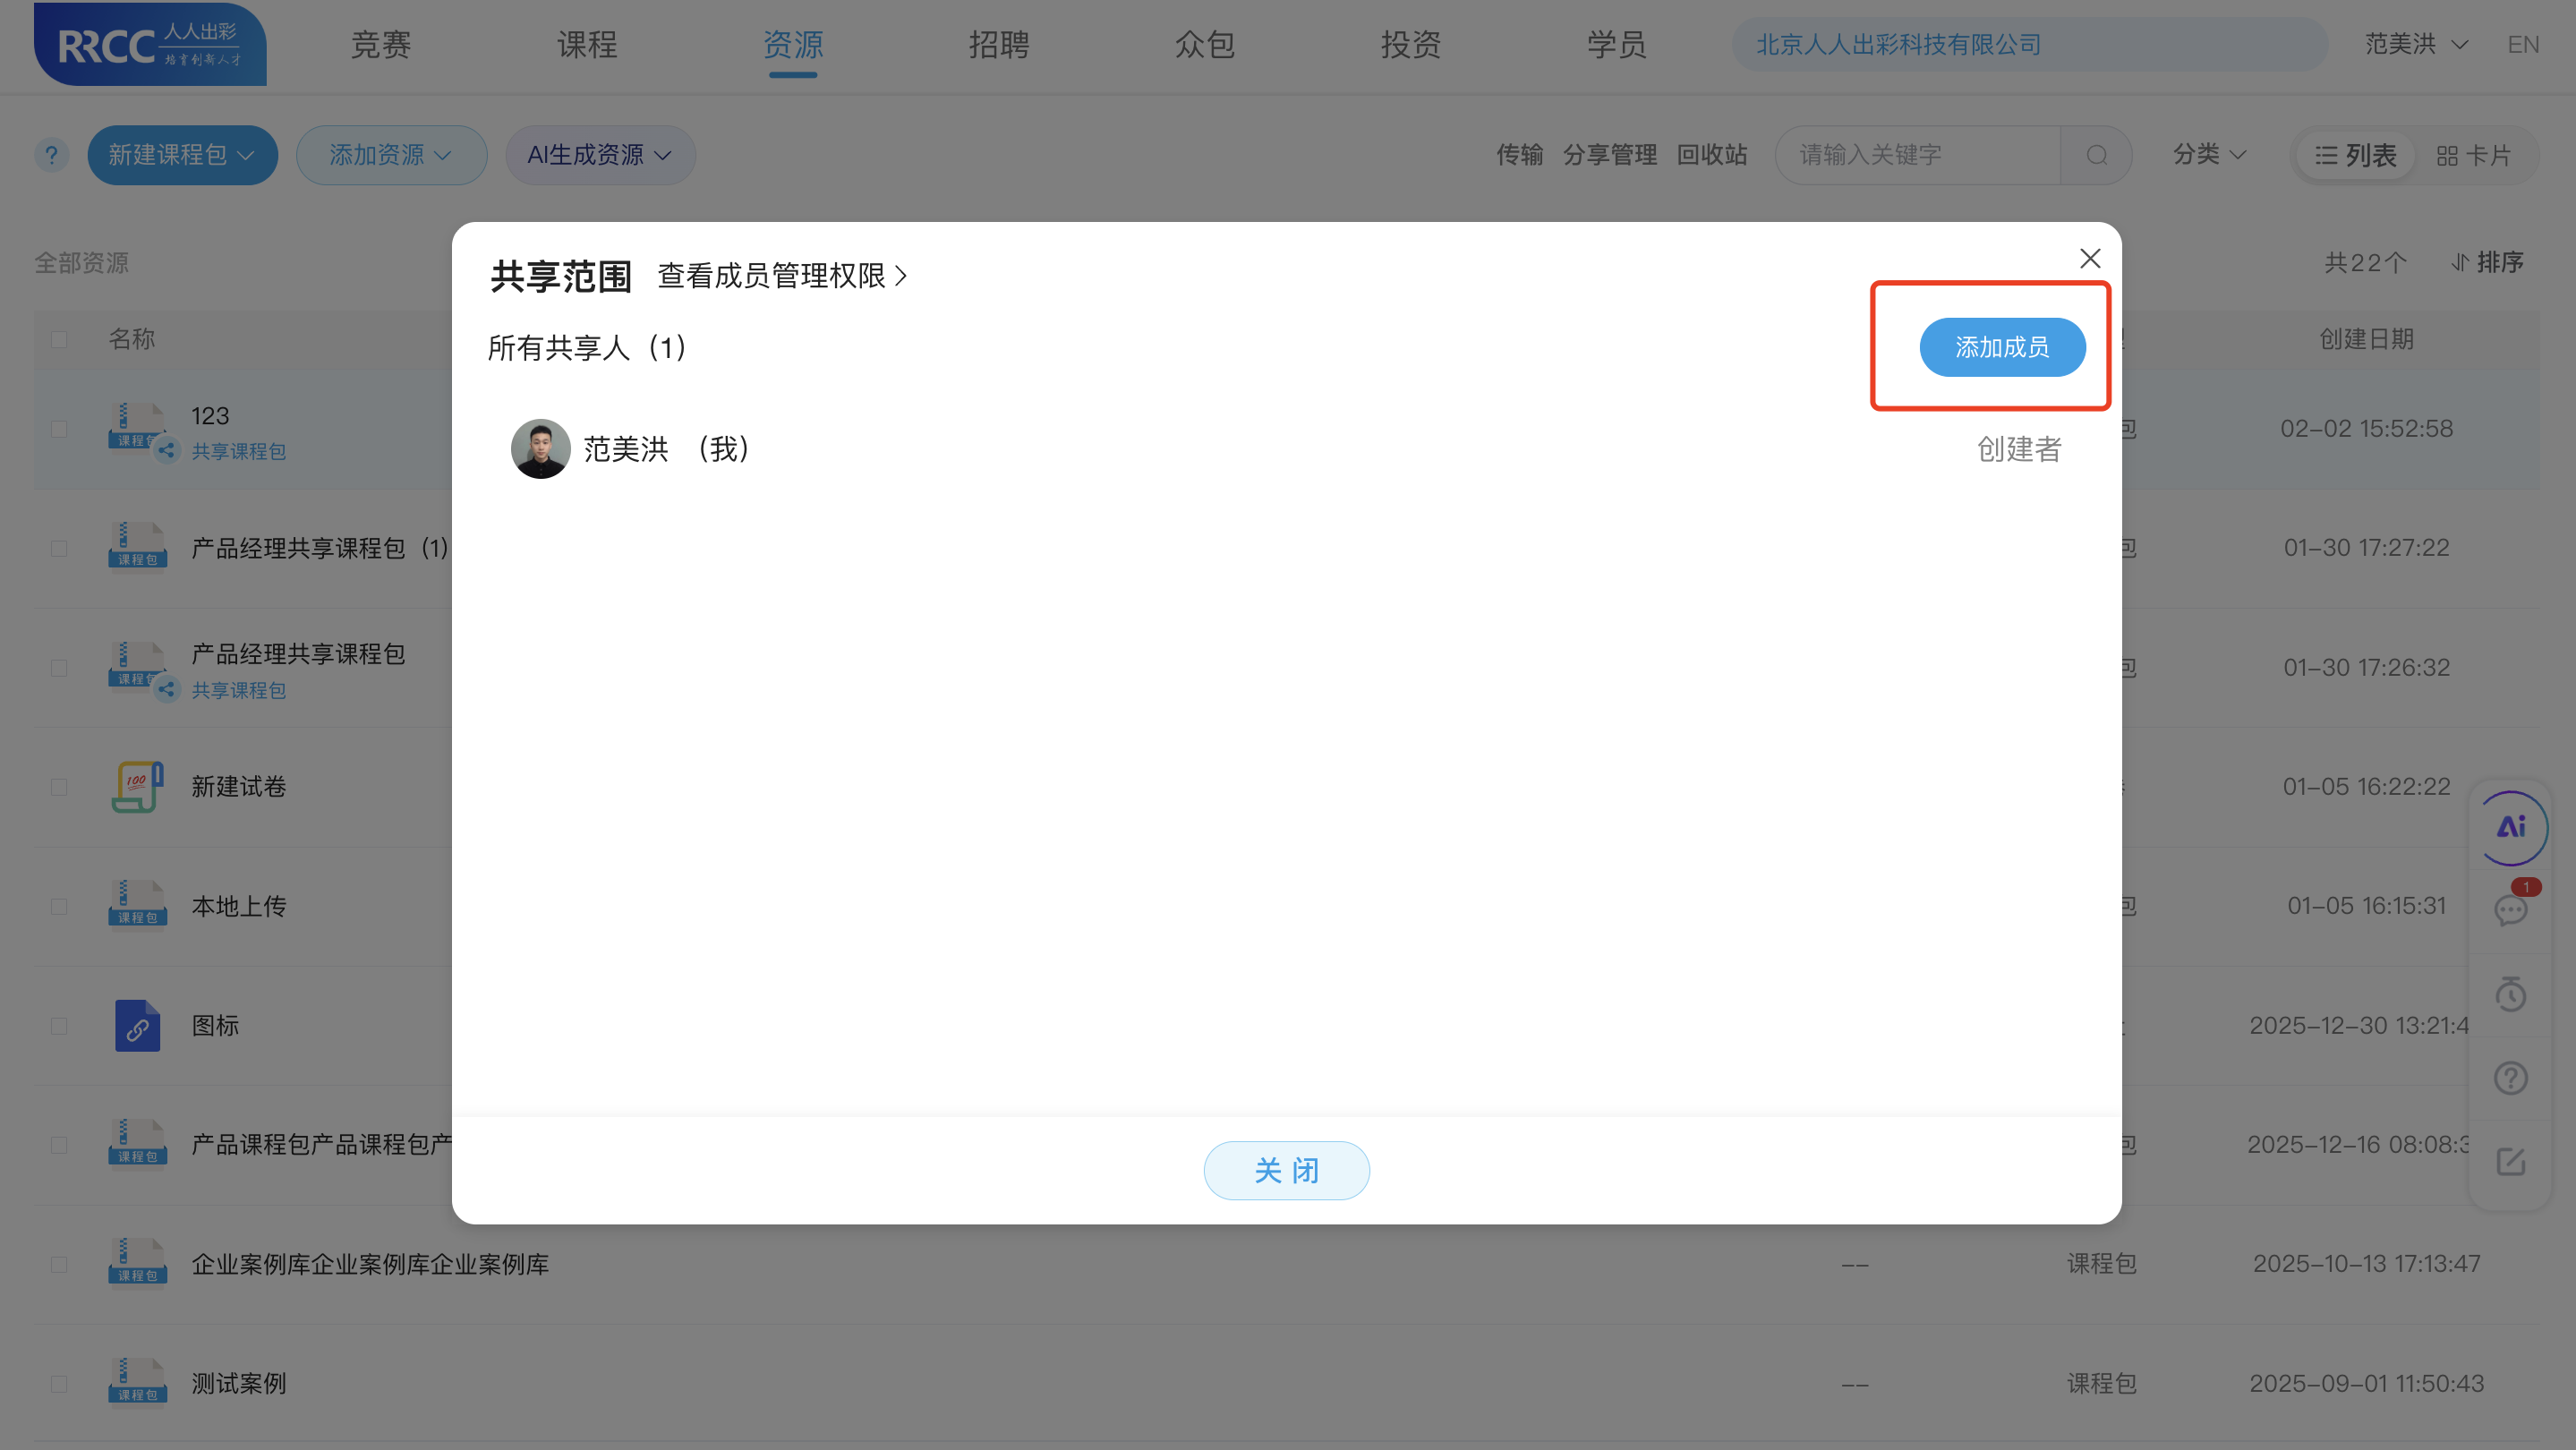The height and width of the screenshot is (1450, 2576).
Task: Switch to 卡片 card view
Action: click(2477, 155)
